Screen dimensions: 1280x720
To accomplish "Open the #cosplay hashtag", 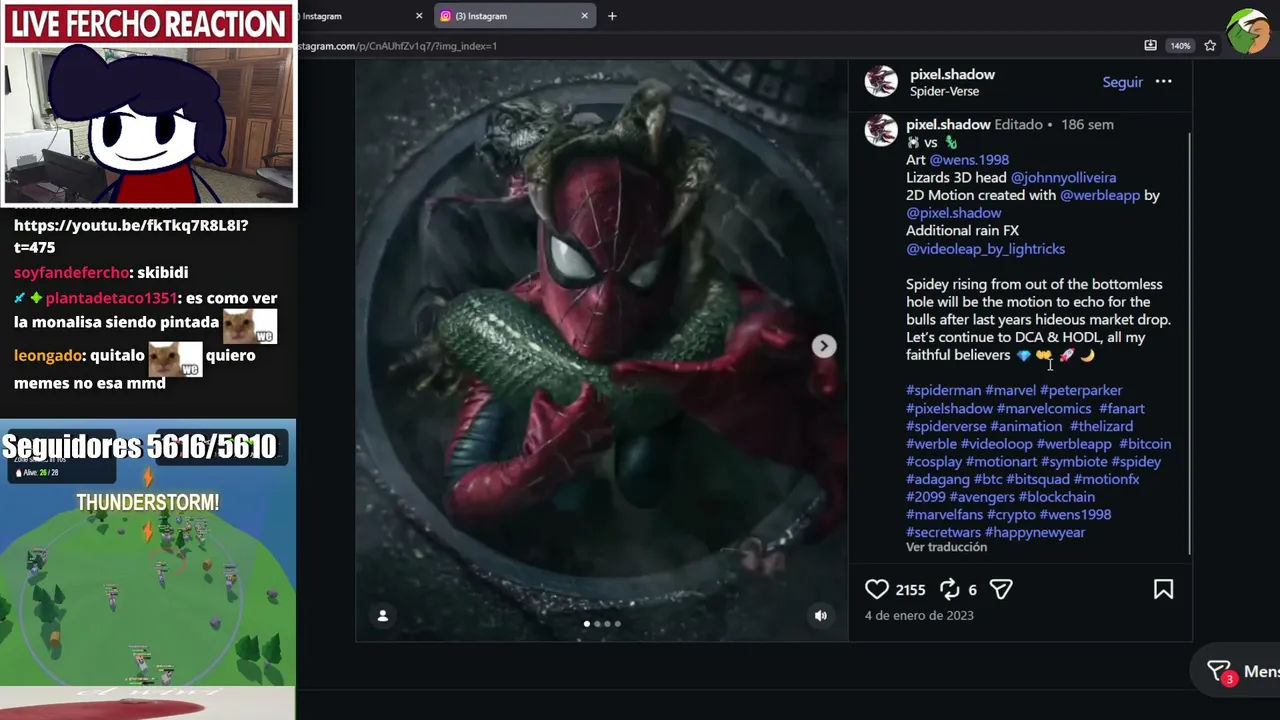I will coord(934,462).
